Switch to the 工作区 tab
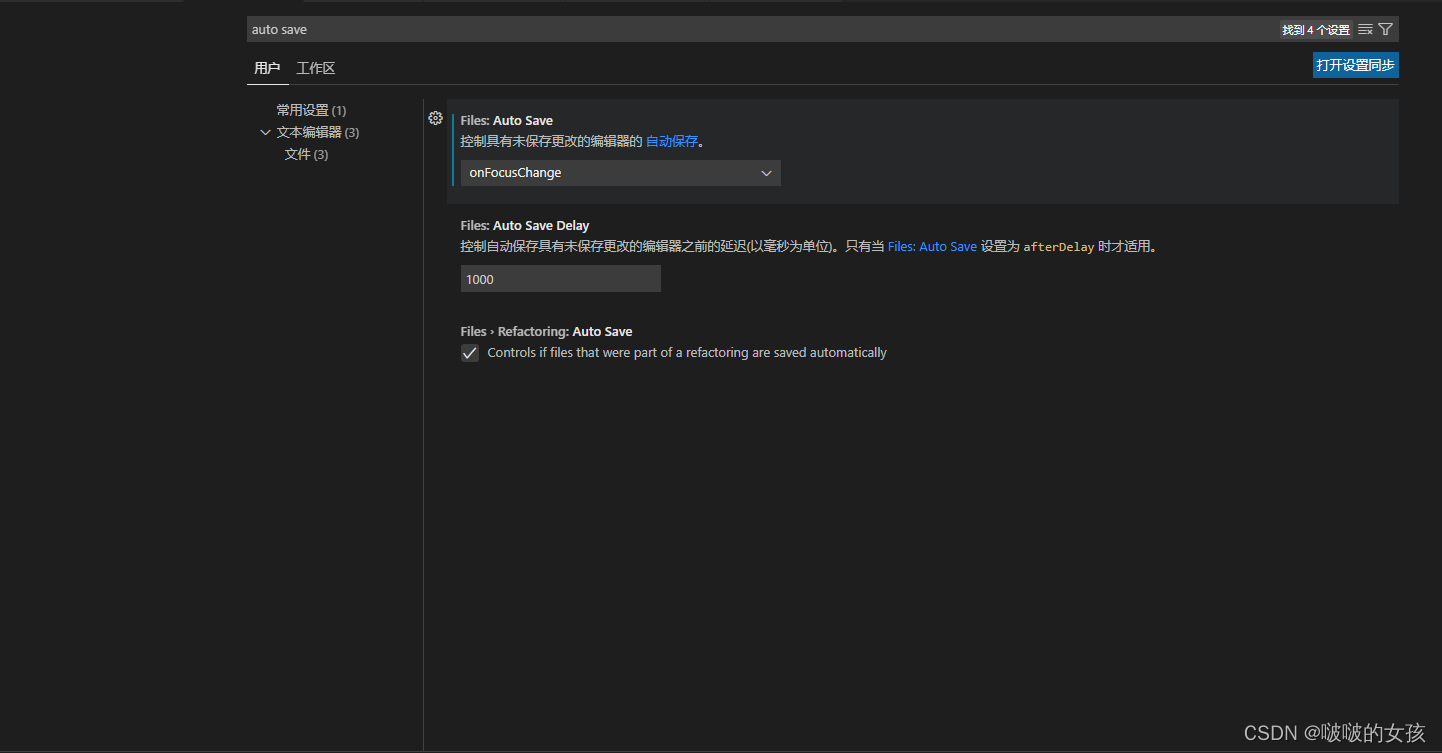 [x=316, y=68]
